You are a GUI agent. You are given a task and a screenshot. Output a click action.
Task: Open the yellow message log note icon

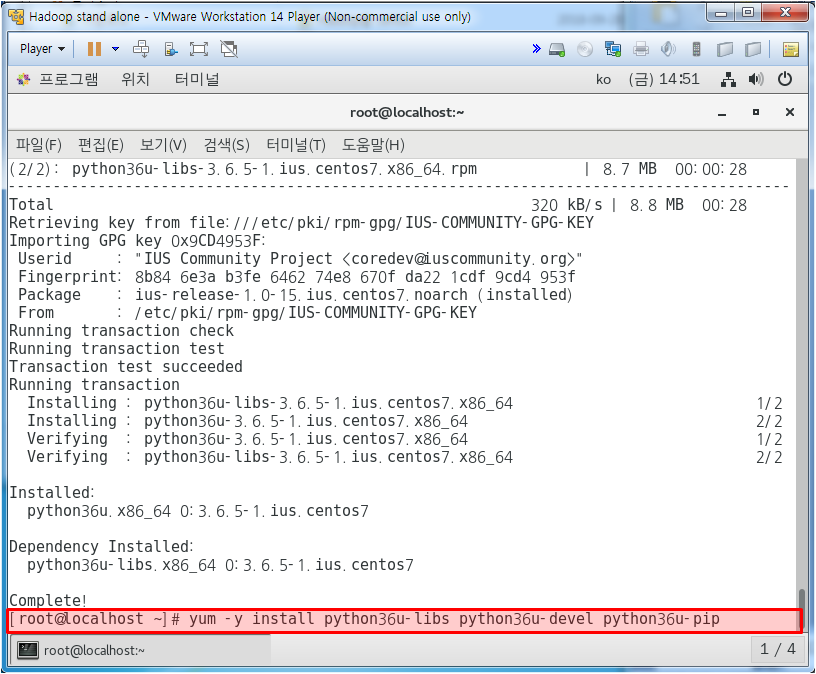(x=790, y=49)
